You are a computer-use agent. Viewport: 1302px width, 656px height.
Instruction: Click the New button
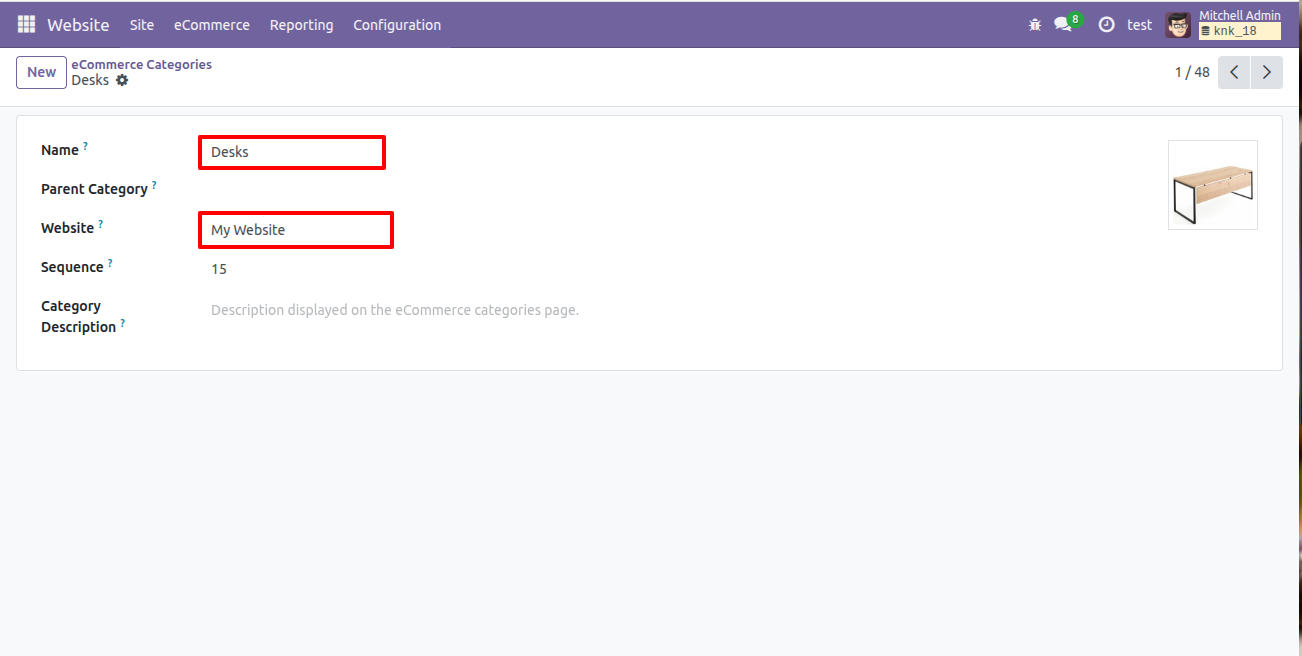(x=42, y=72)
